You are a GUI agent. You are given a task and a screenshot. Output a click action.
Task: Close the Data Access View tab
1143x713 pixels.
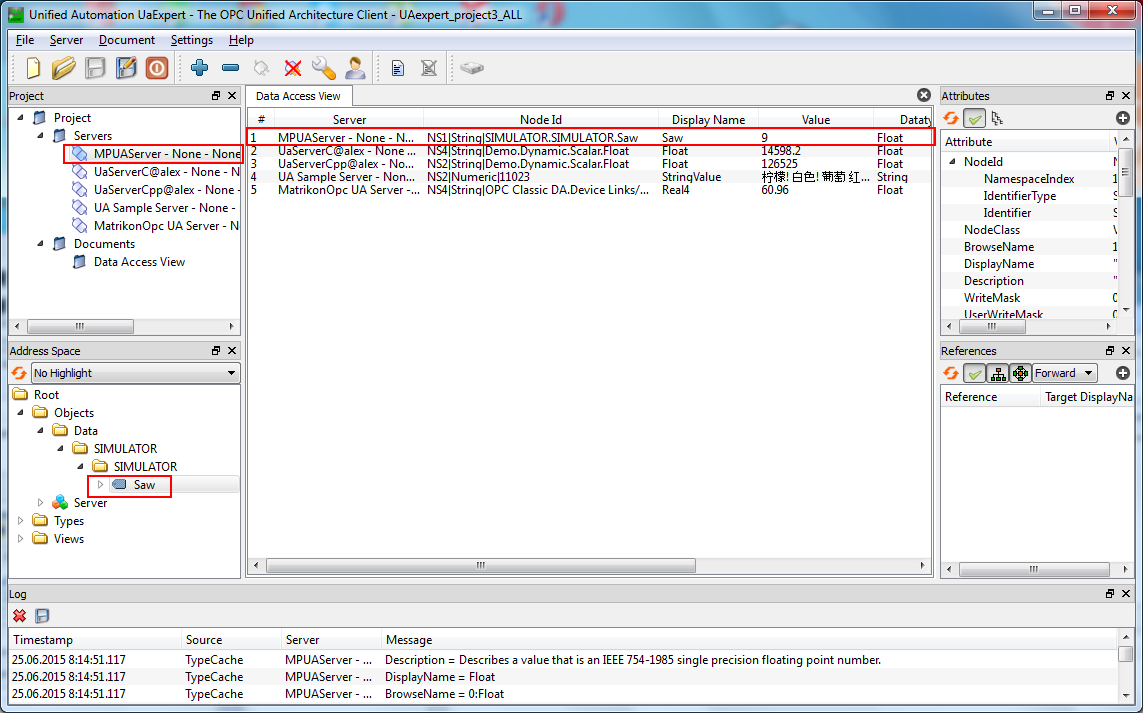[924, 95]
